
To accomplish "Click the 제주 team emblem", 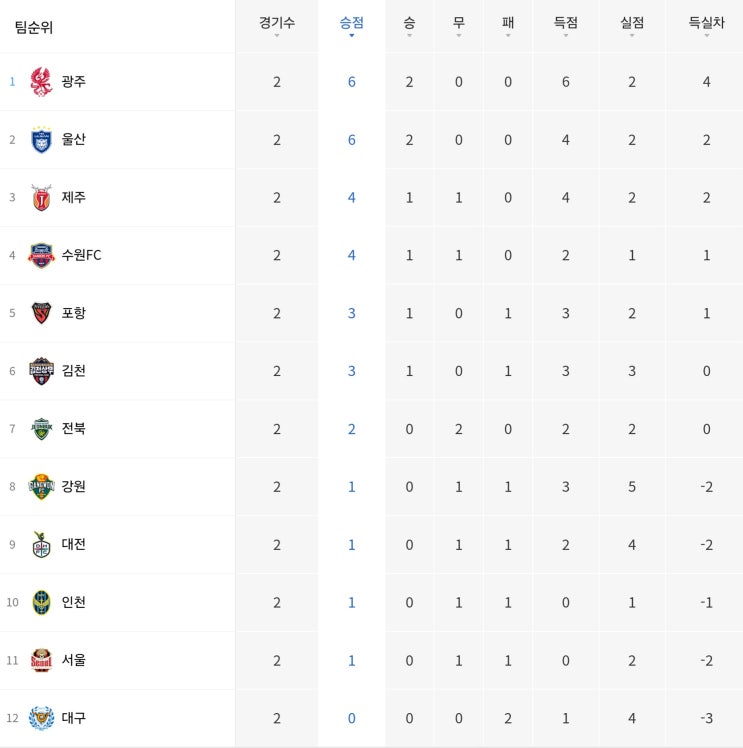I will tap(41, 197).
